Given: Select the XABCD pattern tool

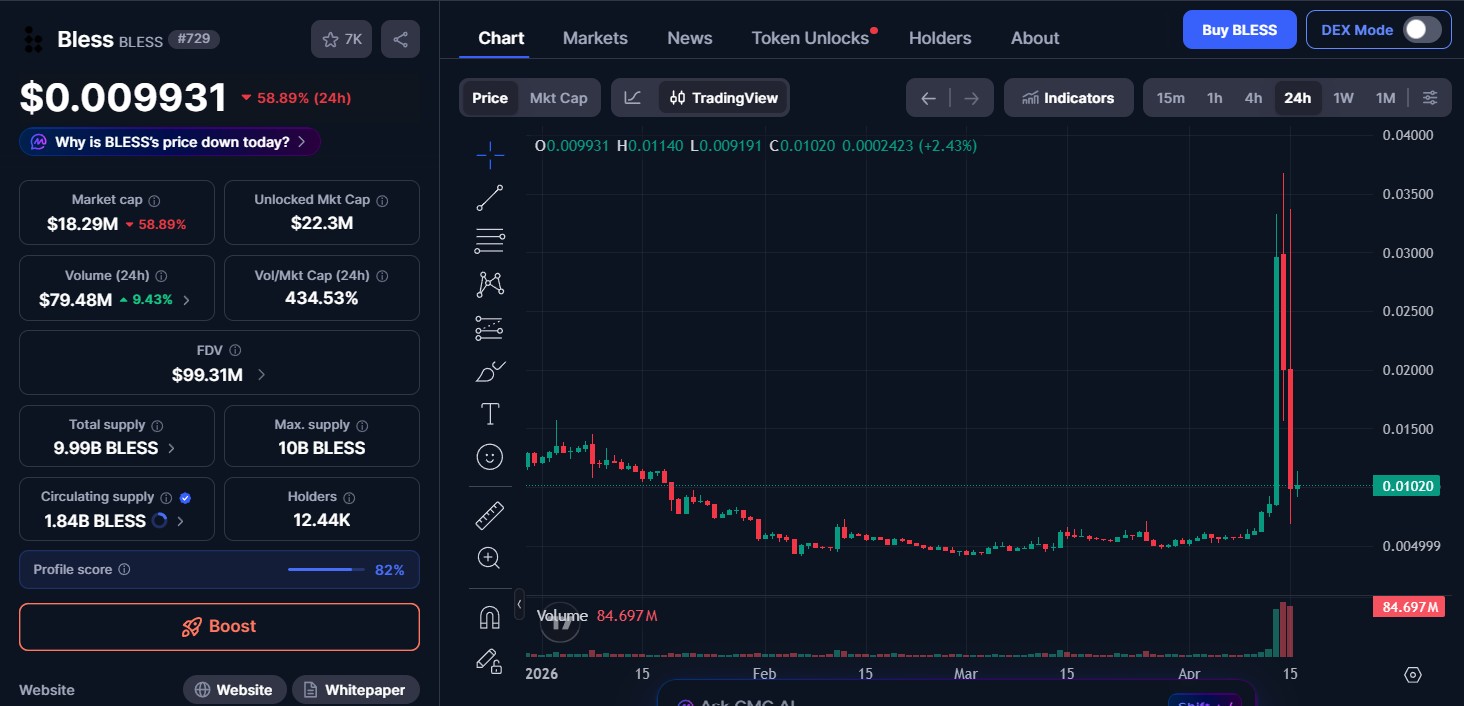Looking at the screenshot, I should 489,283.
